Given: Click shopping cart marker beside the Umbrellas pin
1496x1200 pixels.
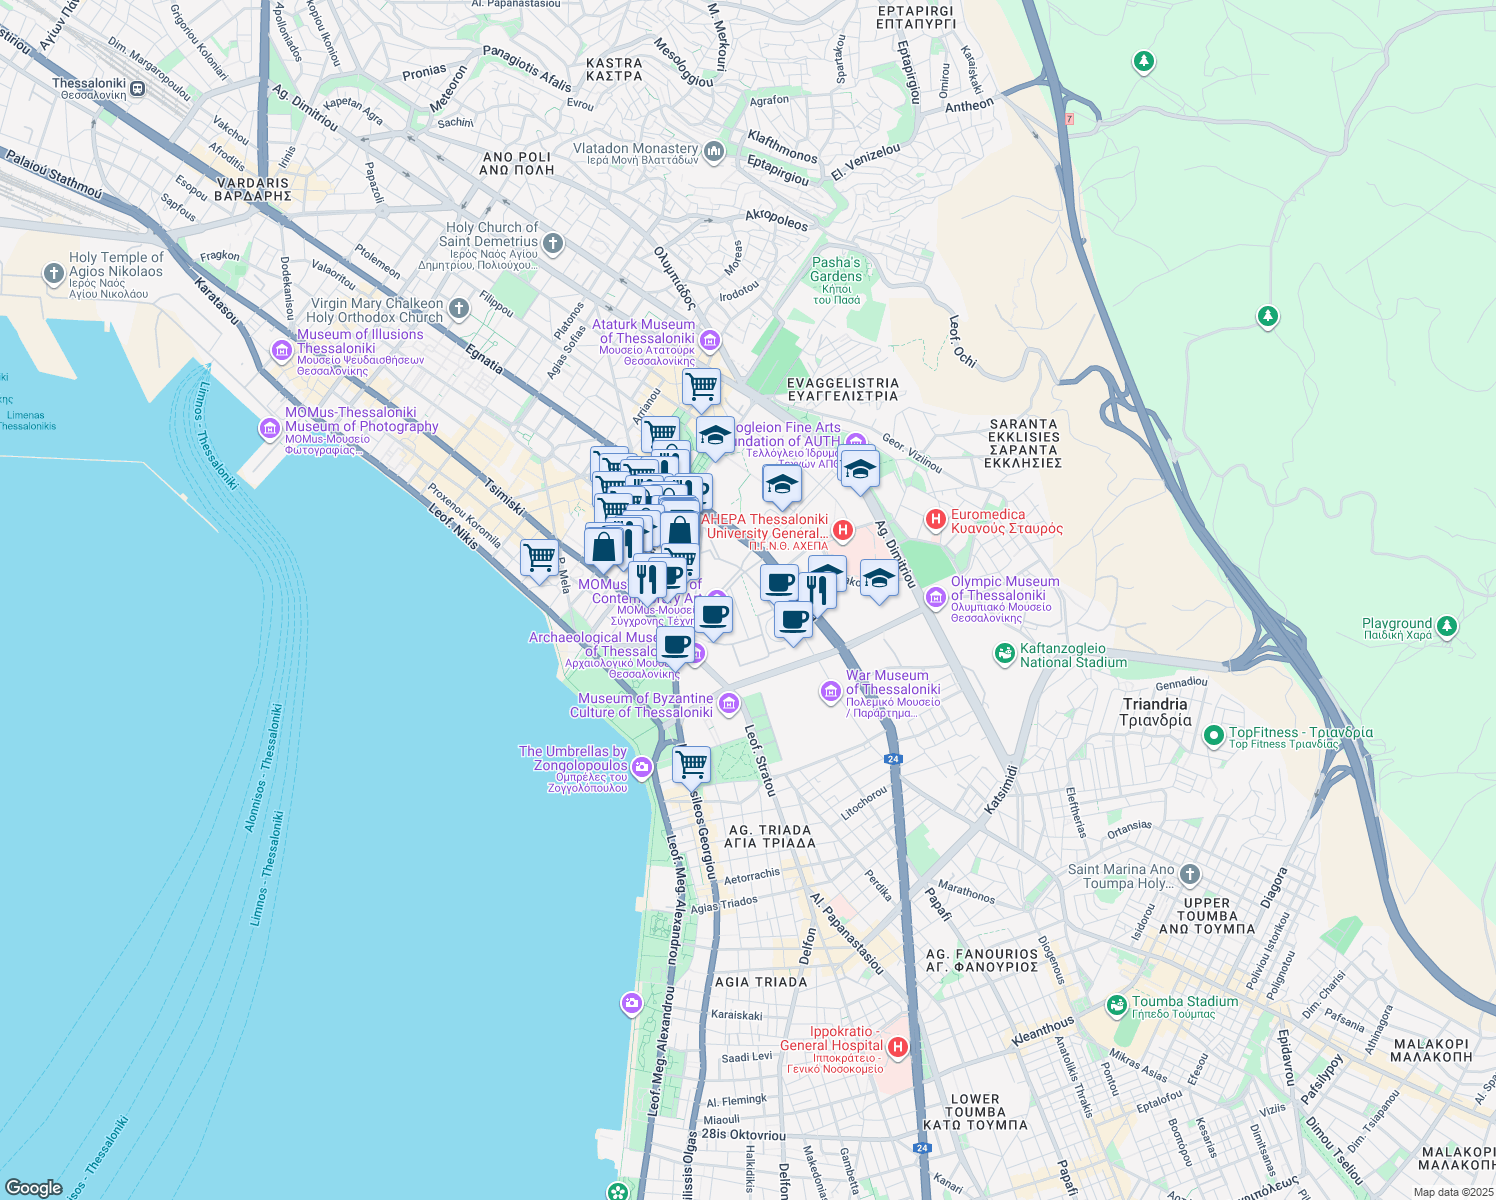Looking at the screenshot, I should [x=692, y=766].
